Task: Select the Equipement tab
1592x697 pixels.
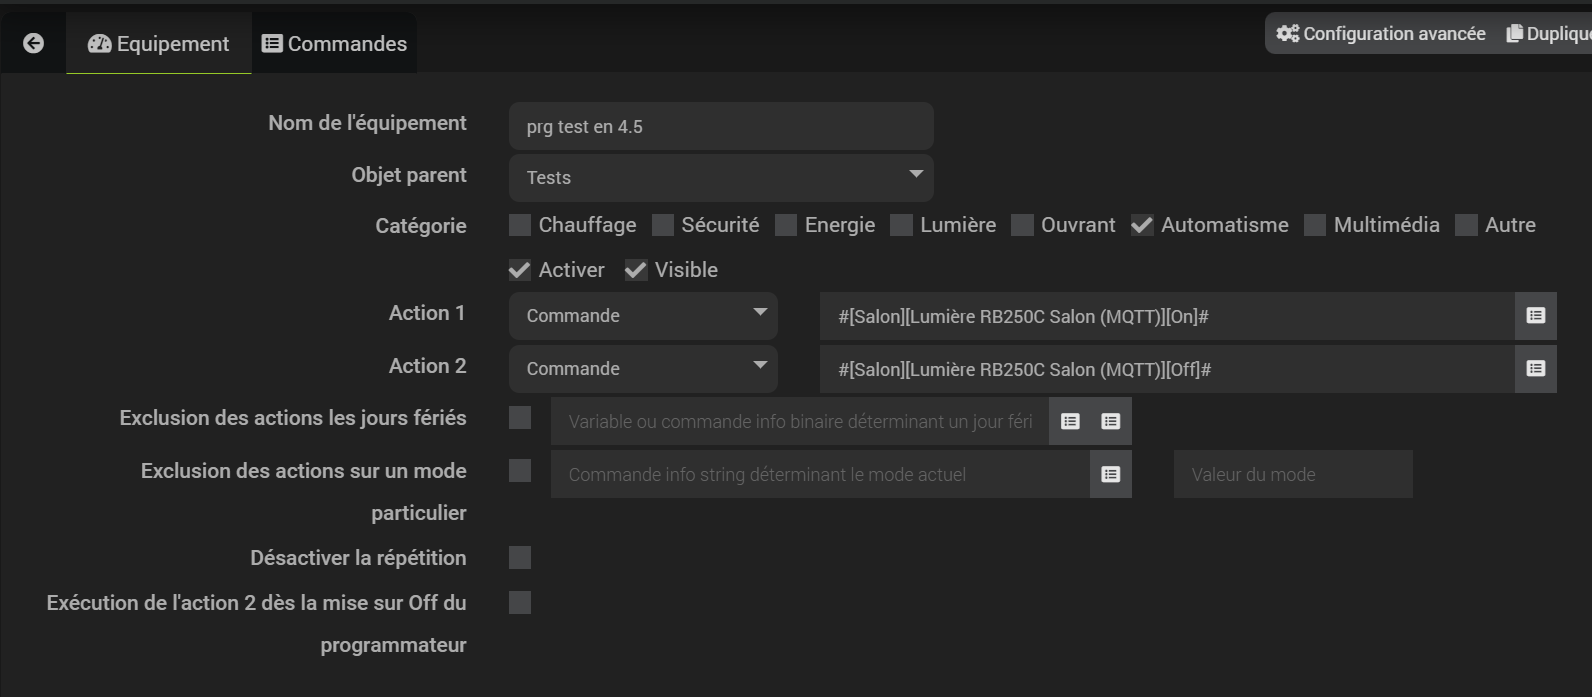Action: tap(159, 44)
